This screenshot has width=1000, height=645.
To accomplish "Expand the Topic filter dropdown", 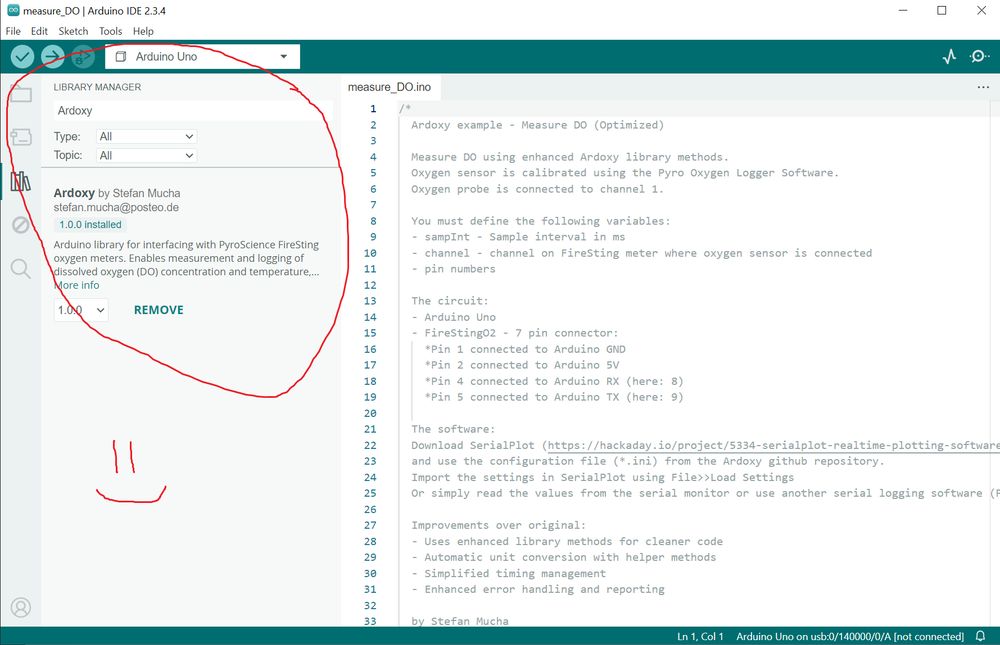I will (146, 156).
